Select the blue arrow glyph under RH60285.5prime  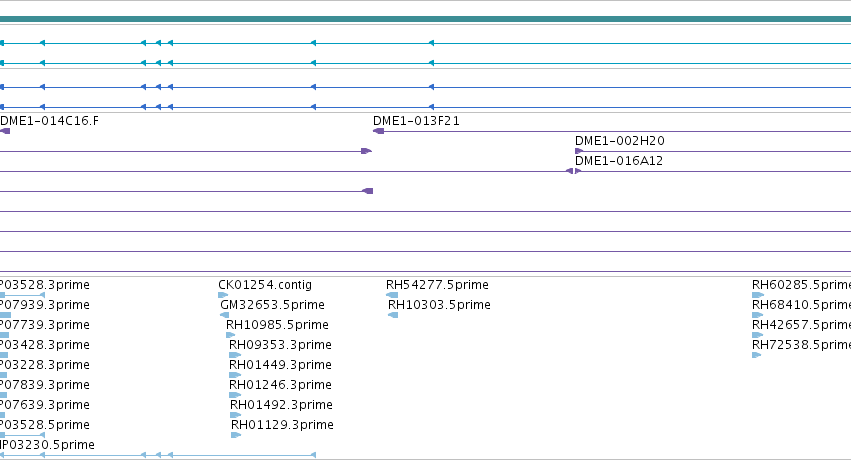[x=758, y=295]
